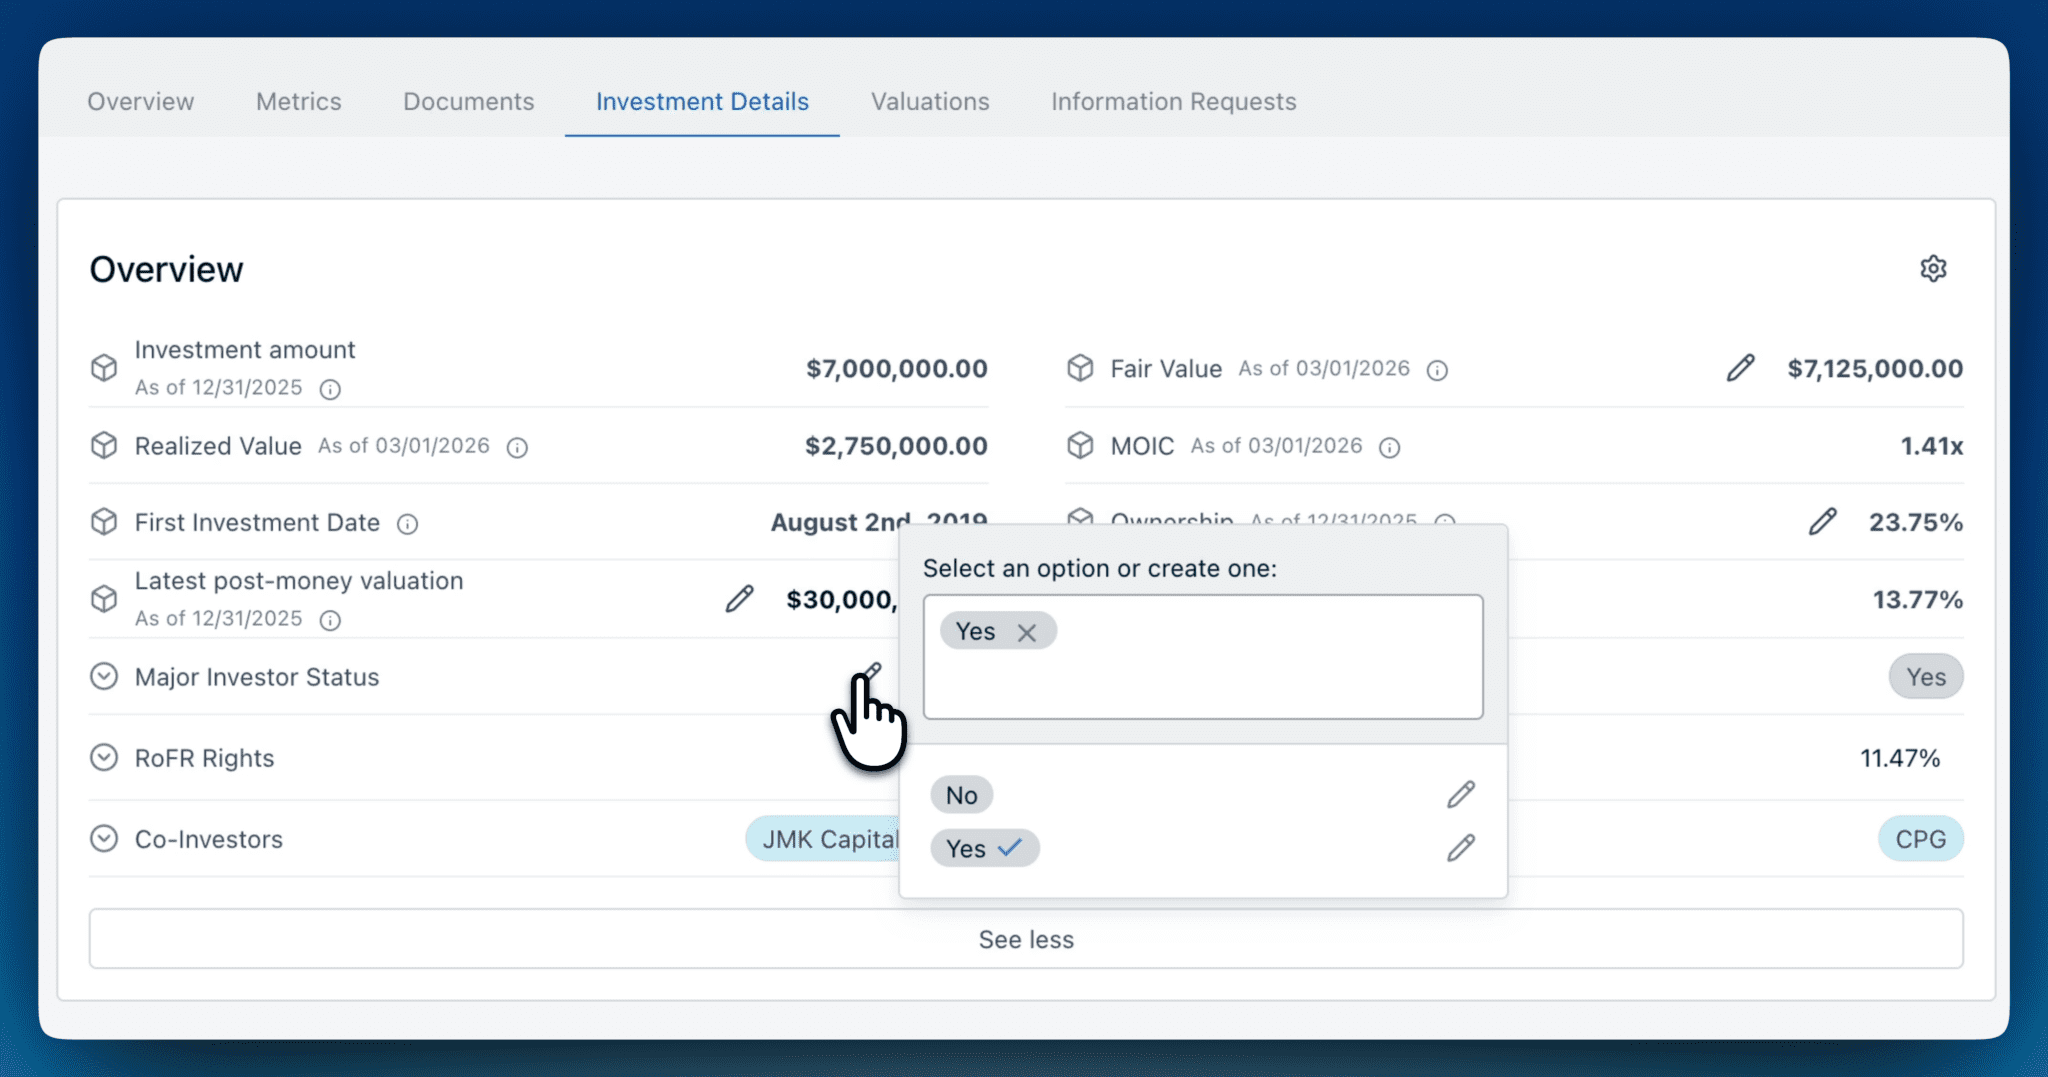Expand the RoFR Rights chevron
The height and width of the screenshot is (1077, 2048).
click(x=104, y=758)
